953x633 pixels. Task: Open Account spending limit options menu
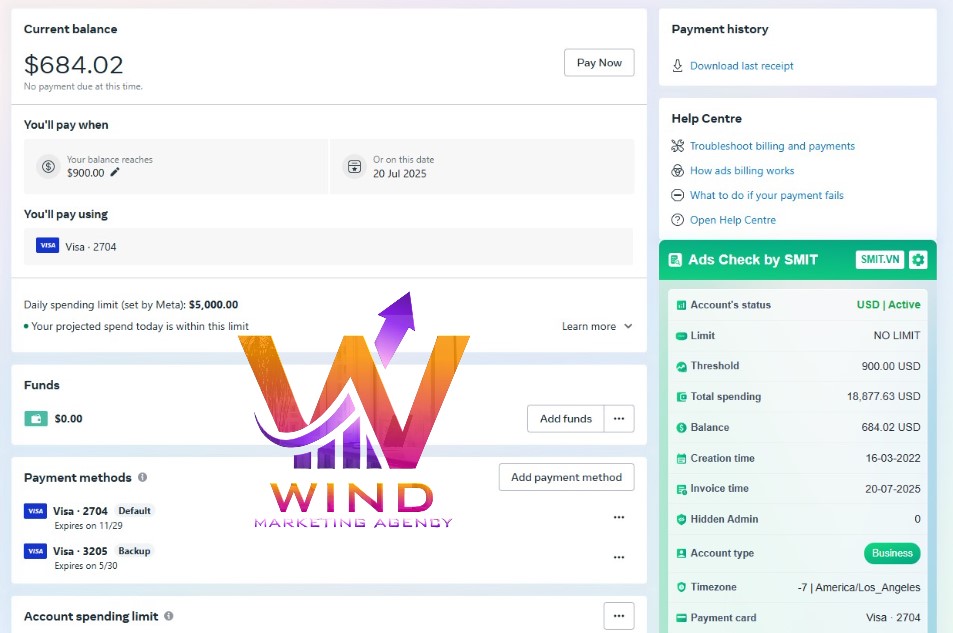tap(619, 616)
